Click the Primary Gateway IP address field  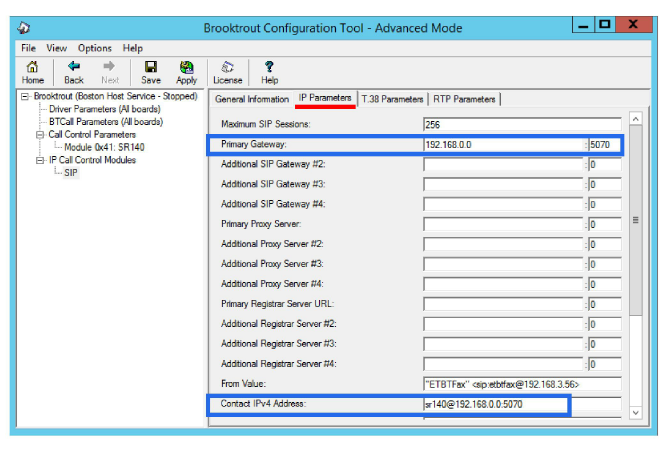coord(504,145)
